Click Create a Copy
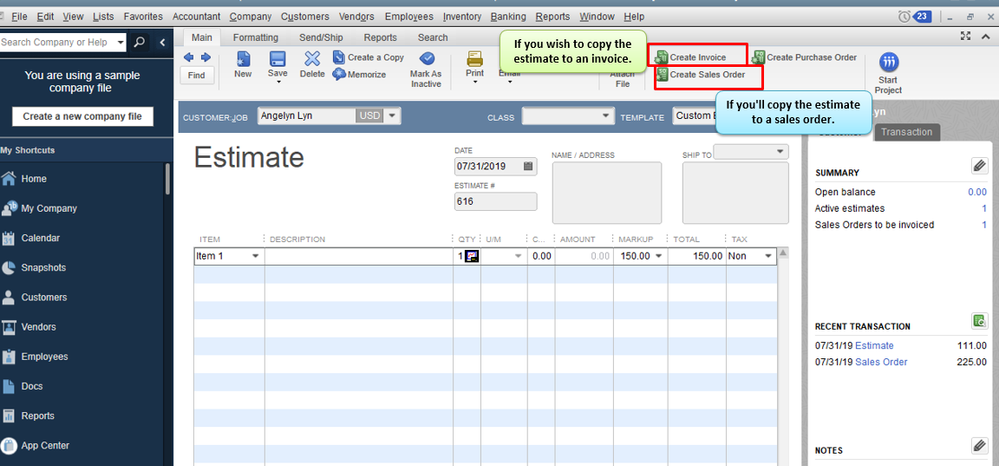This screenshot has width=999, height=466. coord(368,57)
